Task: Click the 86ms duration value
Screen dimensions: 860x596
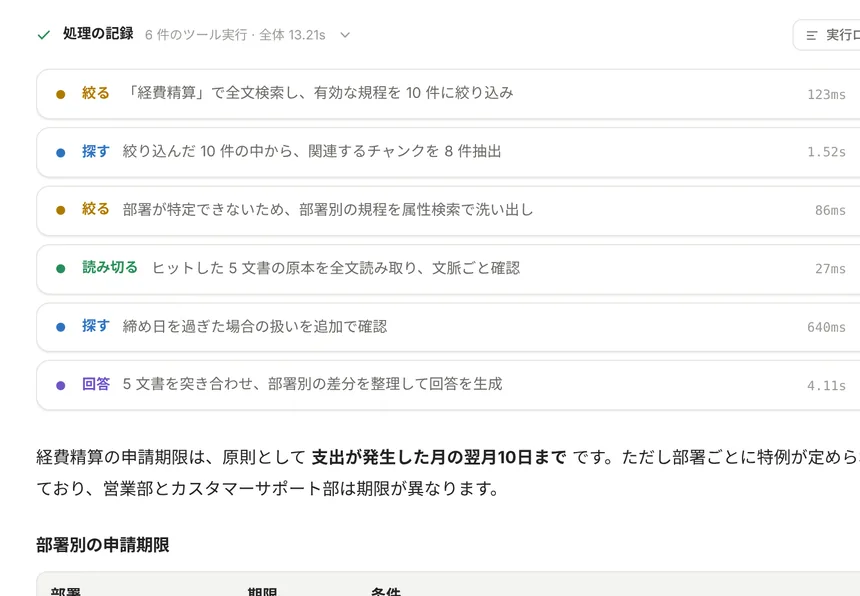Action: point(830,211)
